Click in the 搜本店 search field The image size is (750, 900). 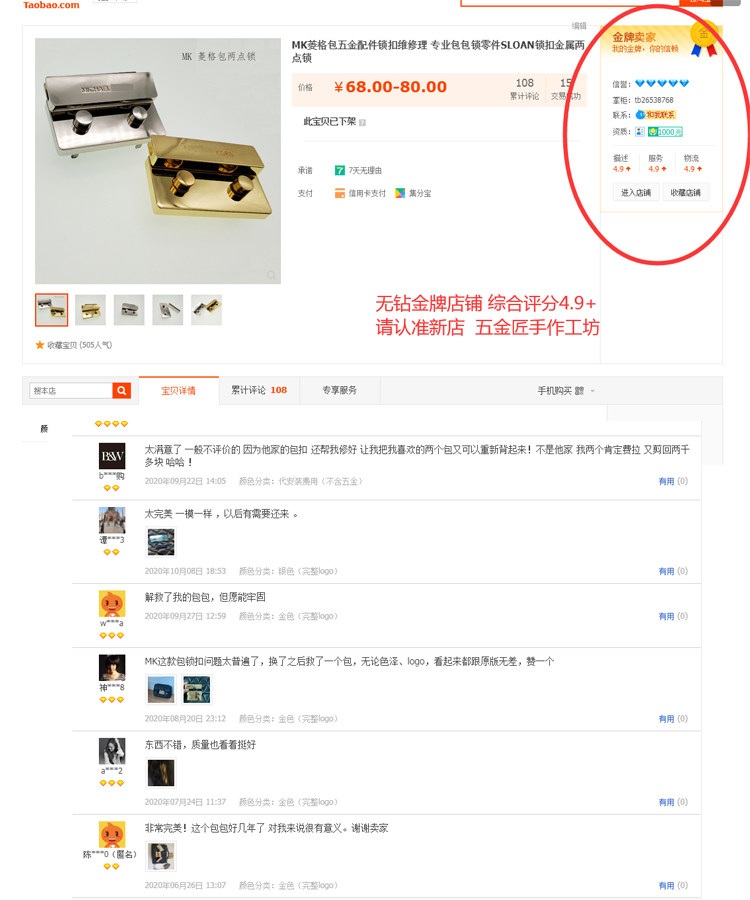[71, 390]
